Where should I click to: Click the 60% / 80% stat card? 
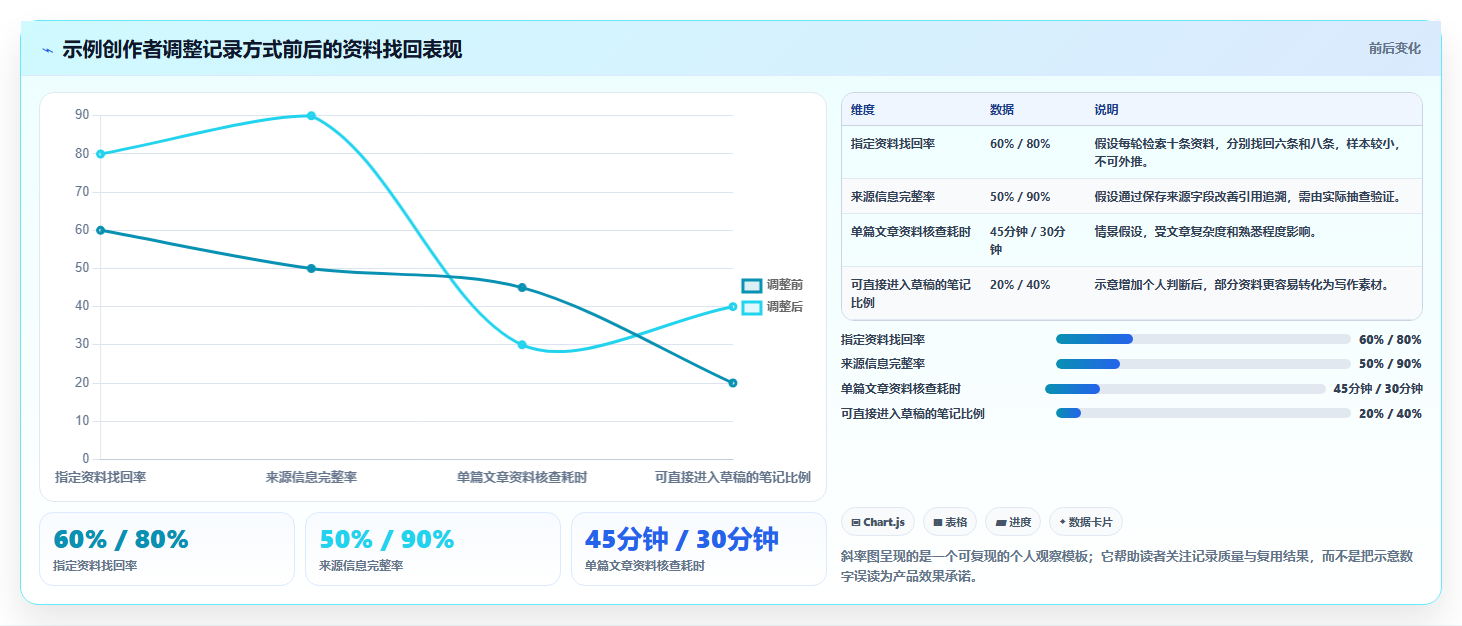click(x=167, y=549)
